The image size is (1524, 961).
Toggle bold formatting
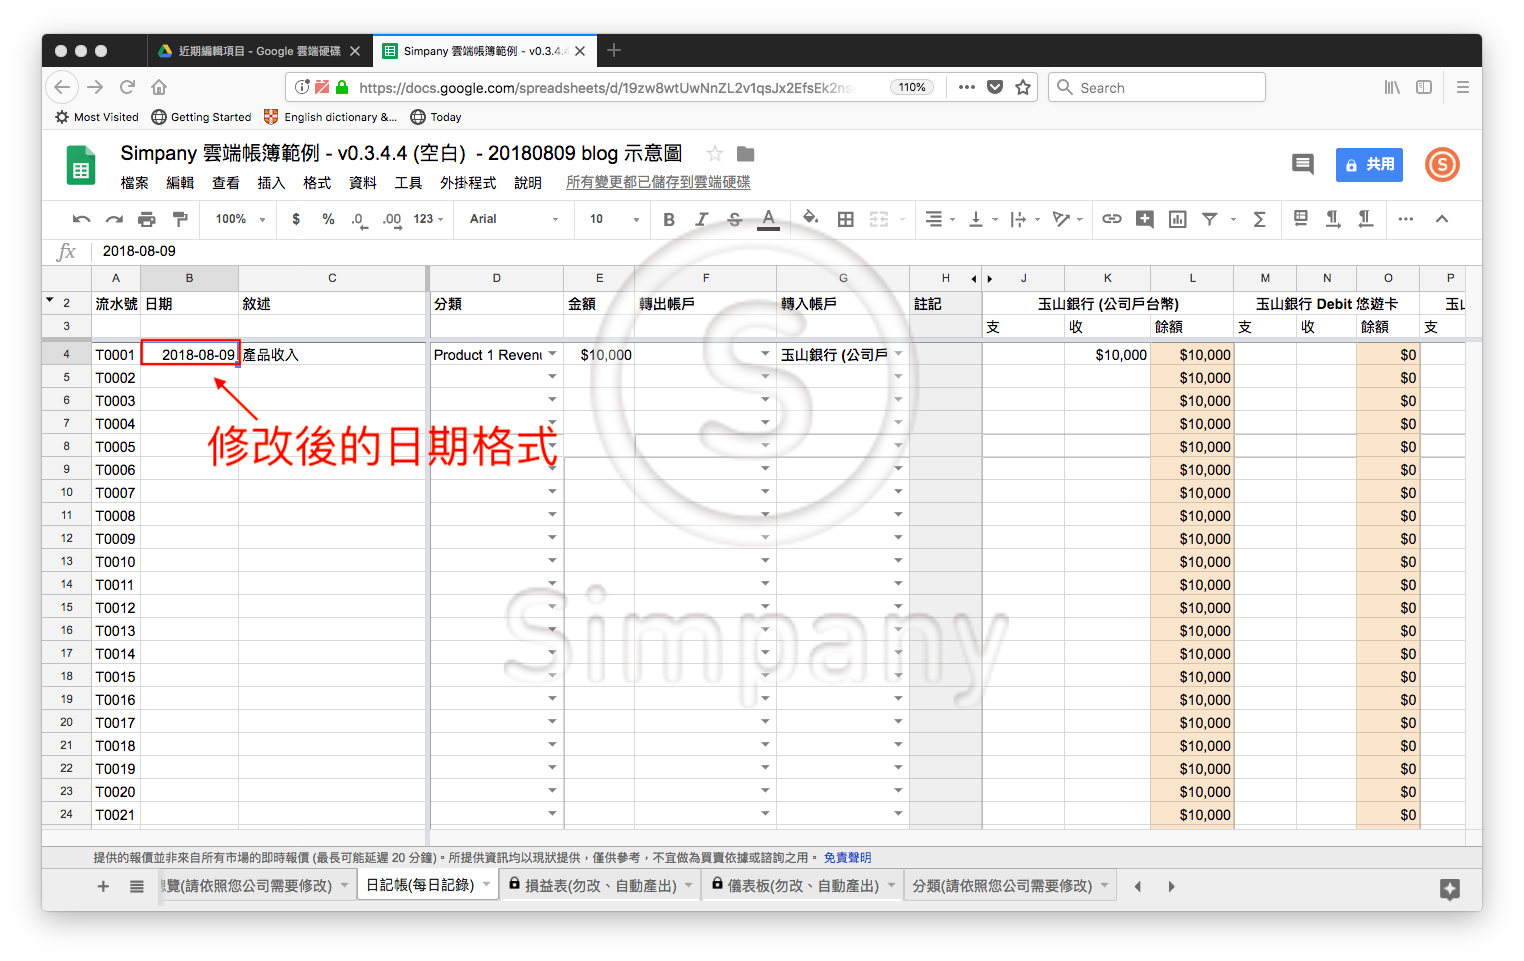pyautogui.click(x=669, y=219)
